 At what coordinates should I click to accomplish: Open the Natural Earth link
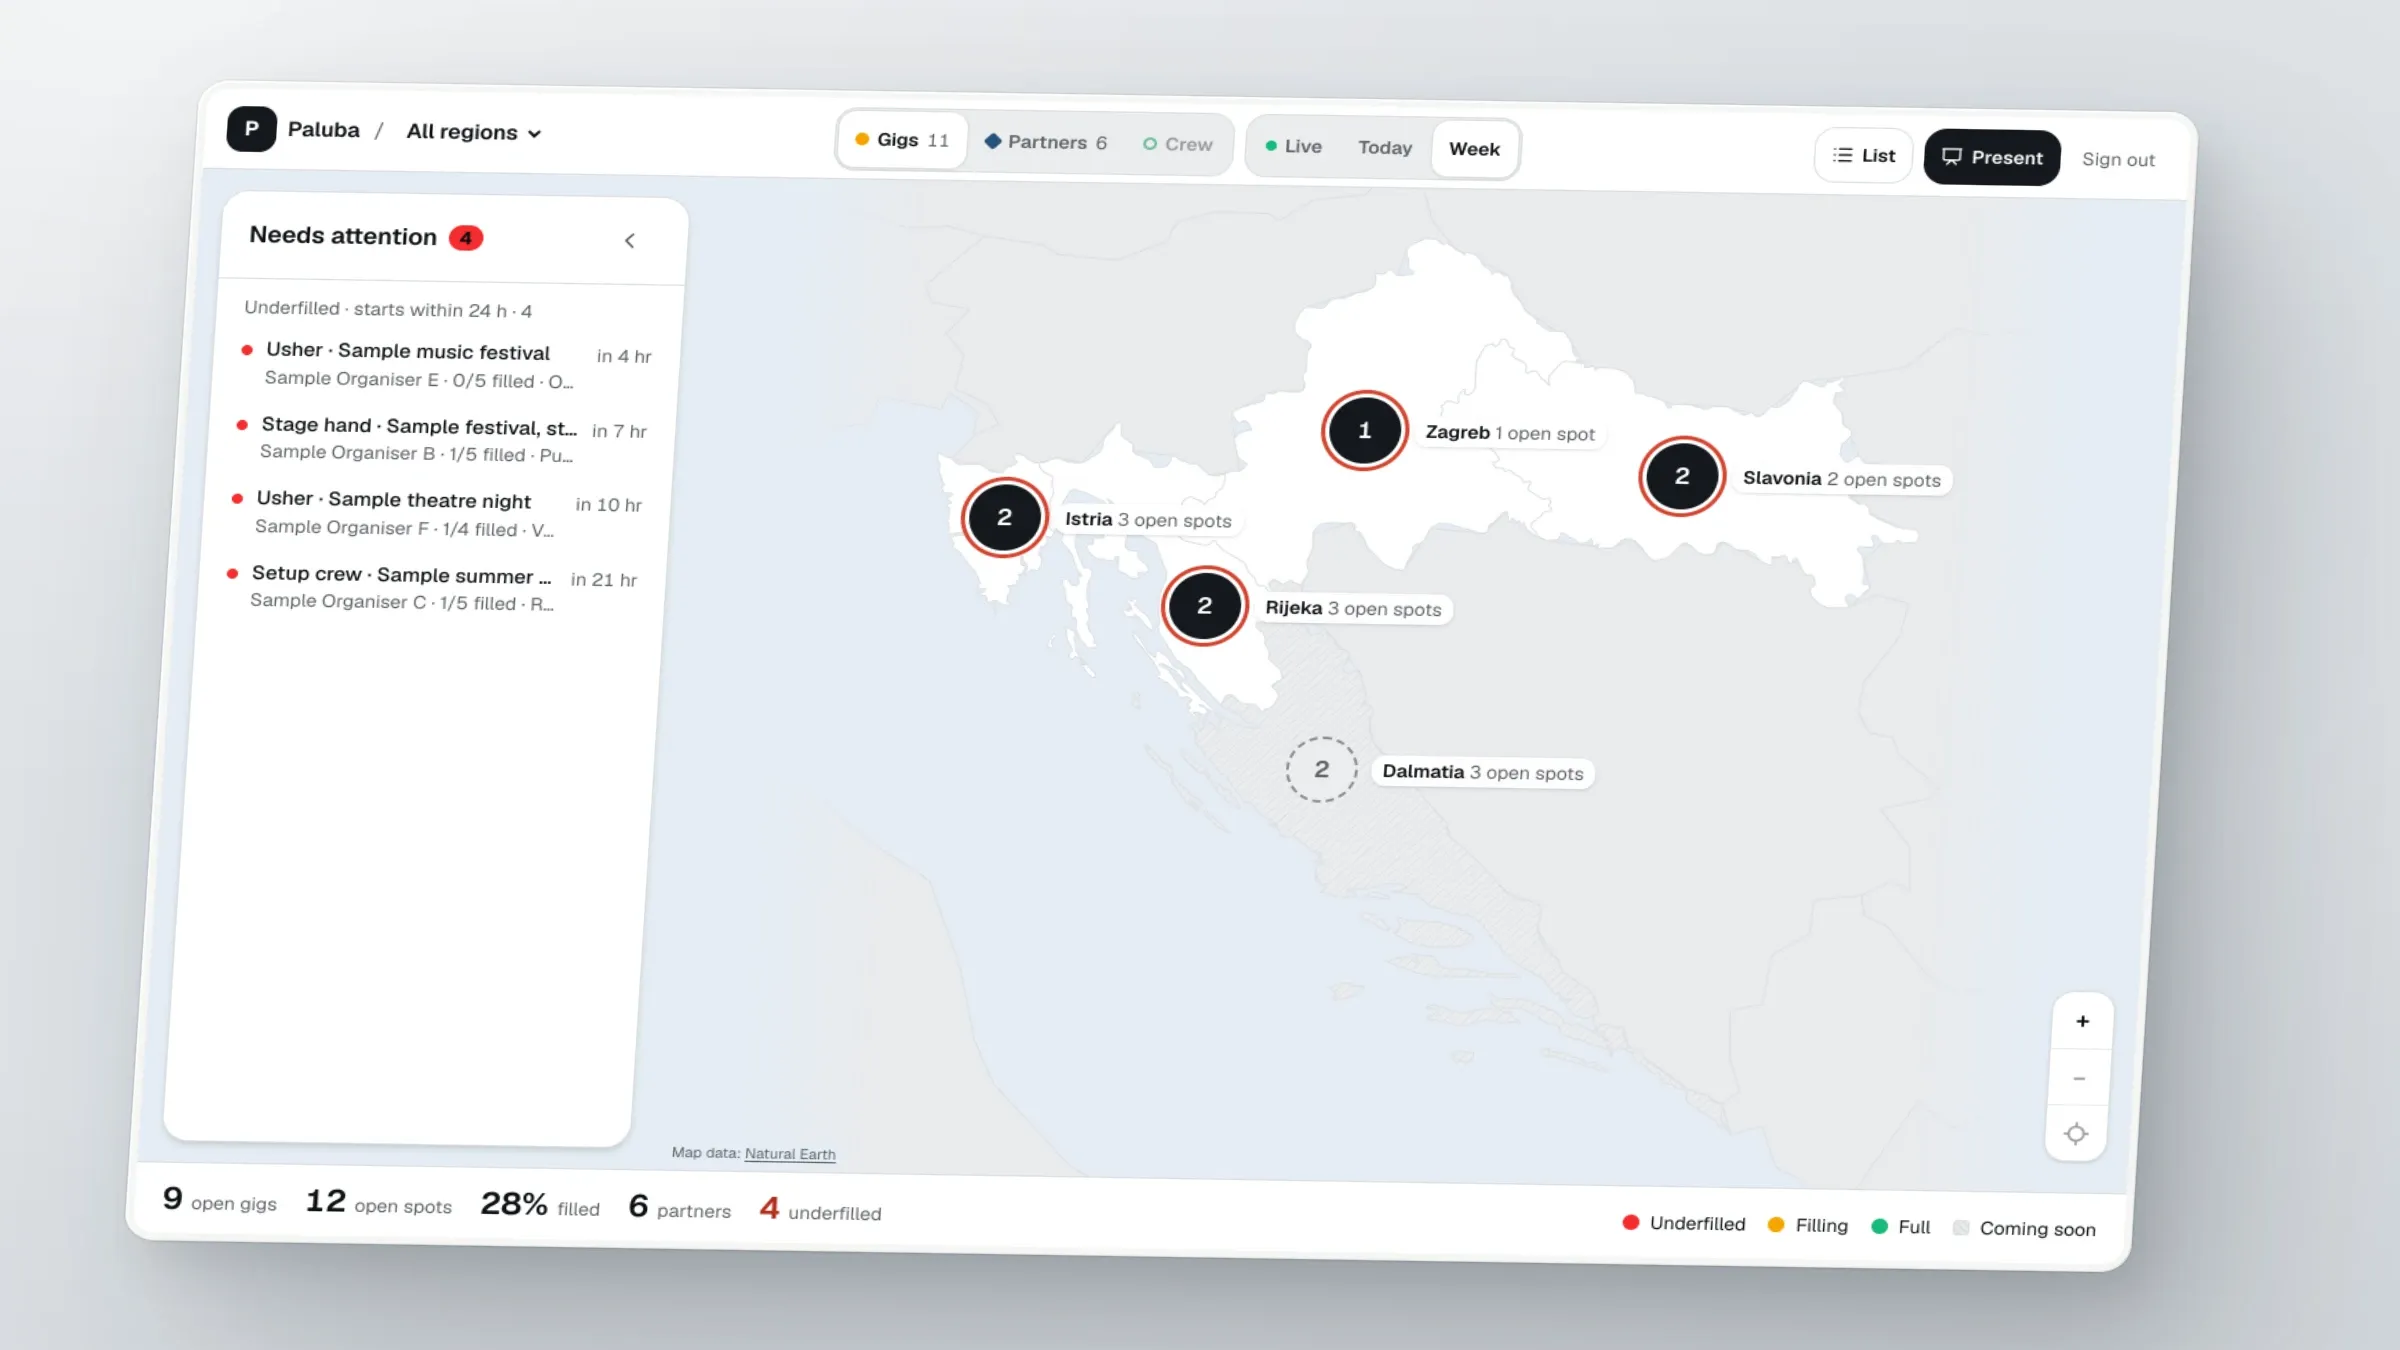coord(790,1154)
